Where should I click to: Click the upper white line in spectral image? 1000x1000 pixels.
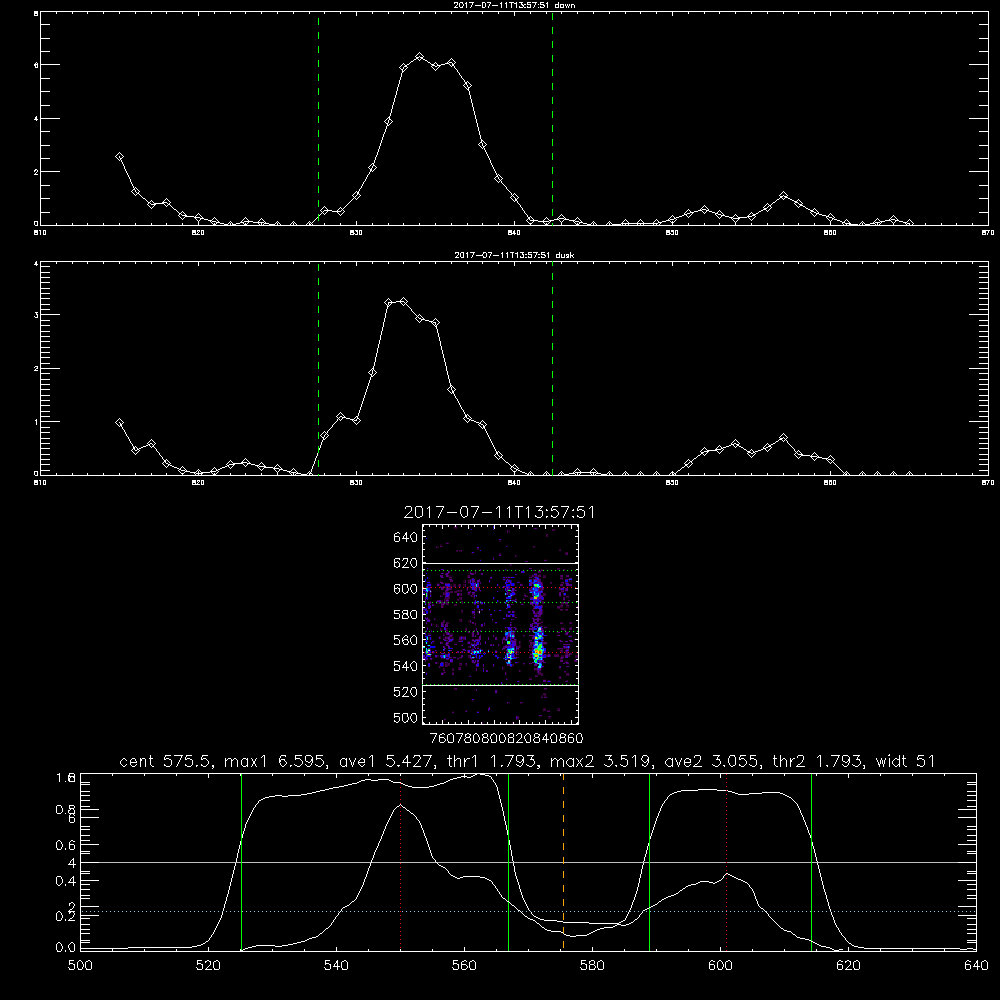500,563
